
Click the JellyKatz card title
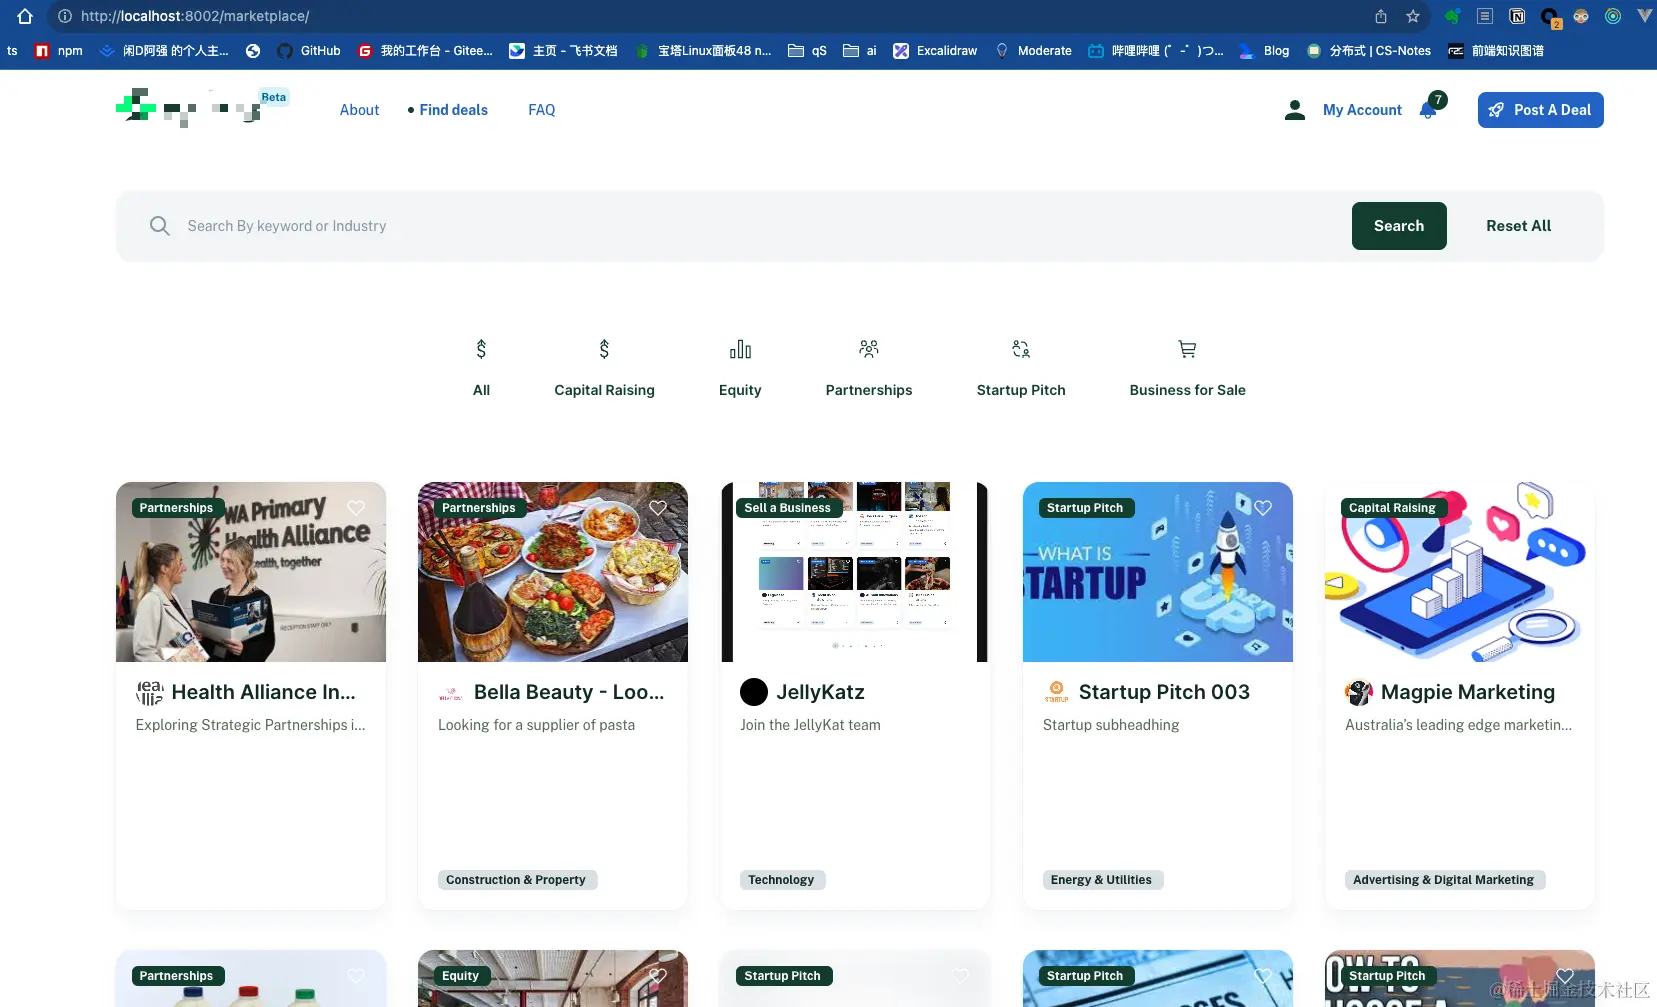820,692
